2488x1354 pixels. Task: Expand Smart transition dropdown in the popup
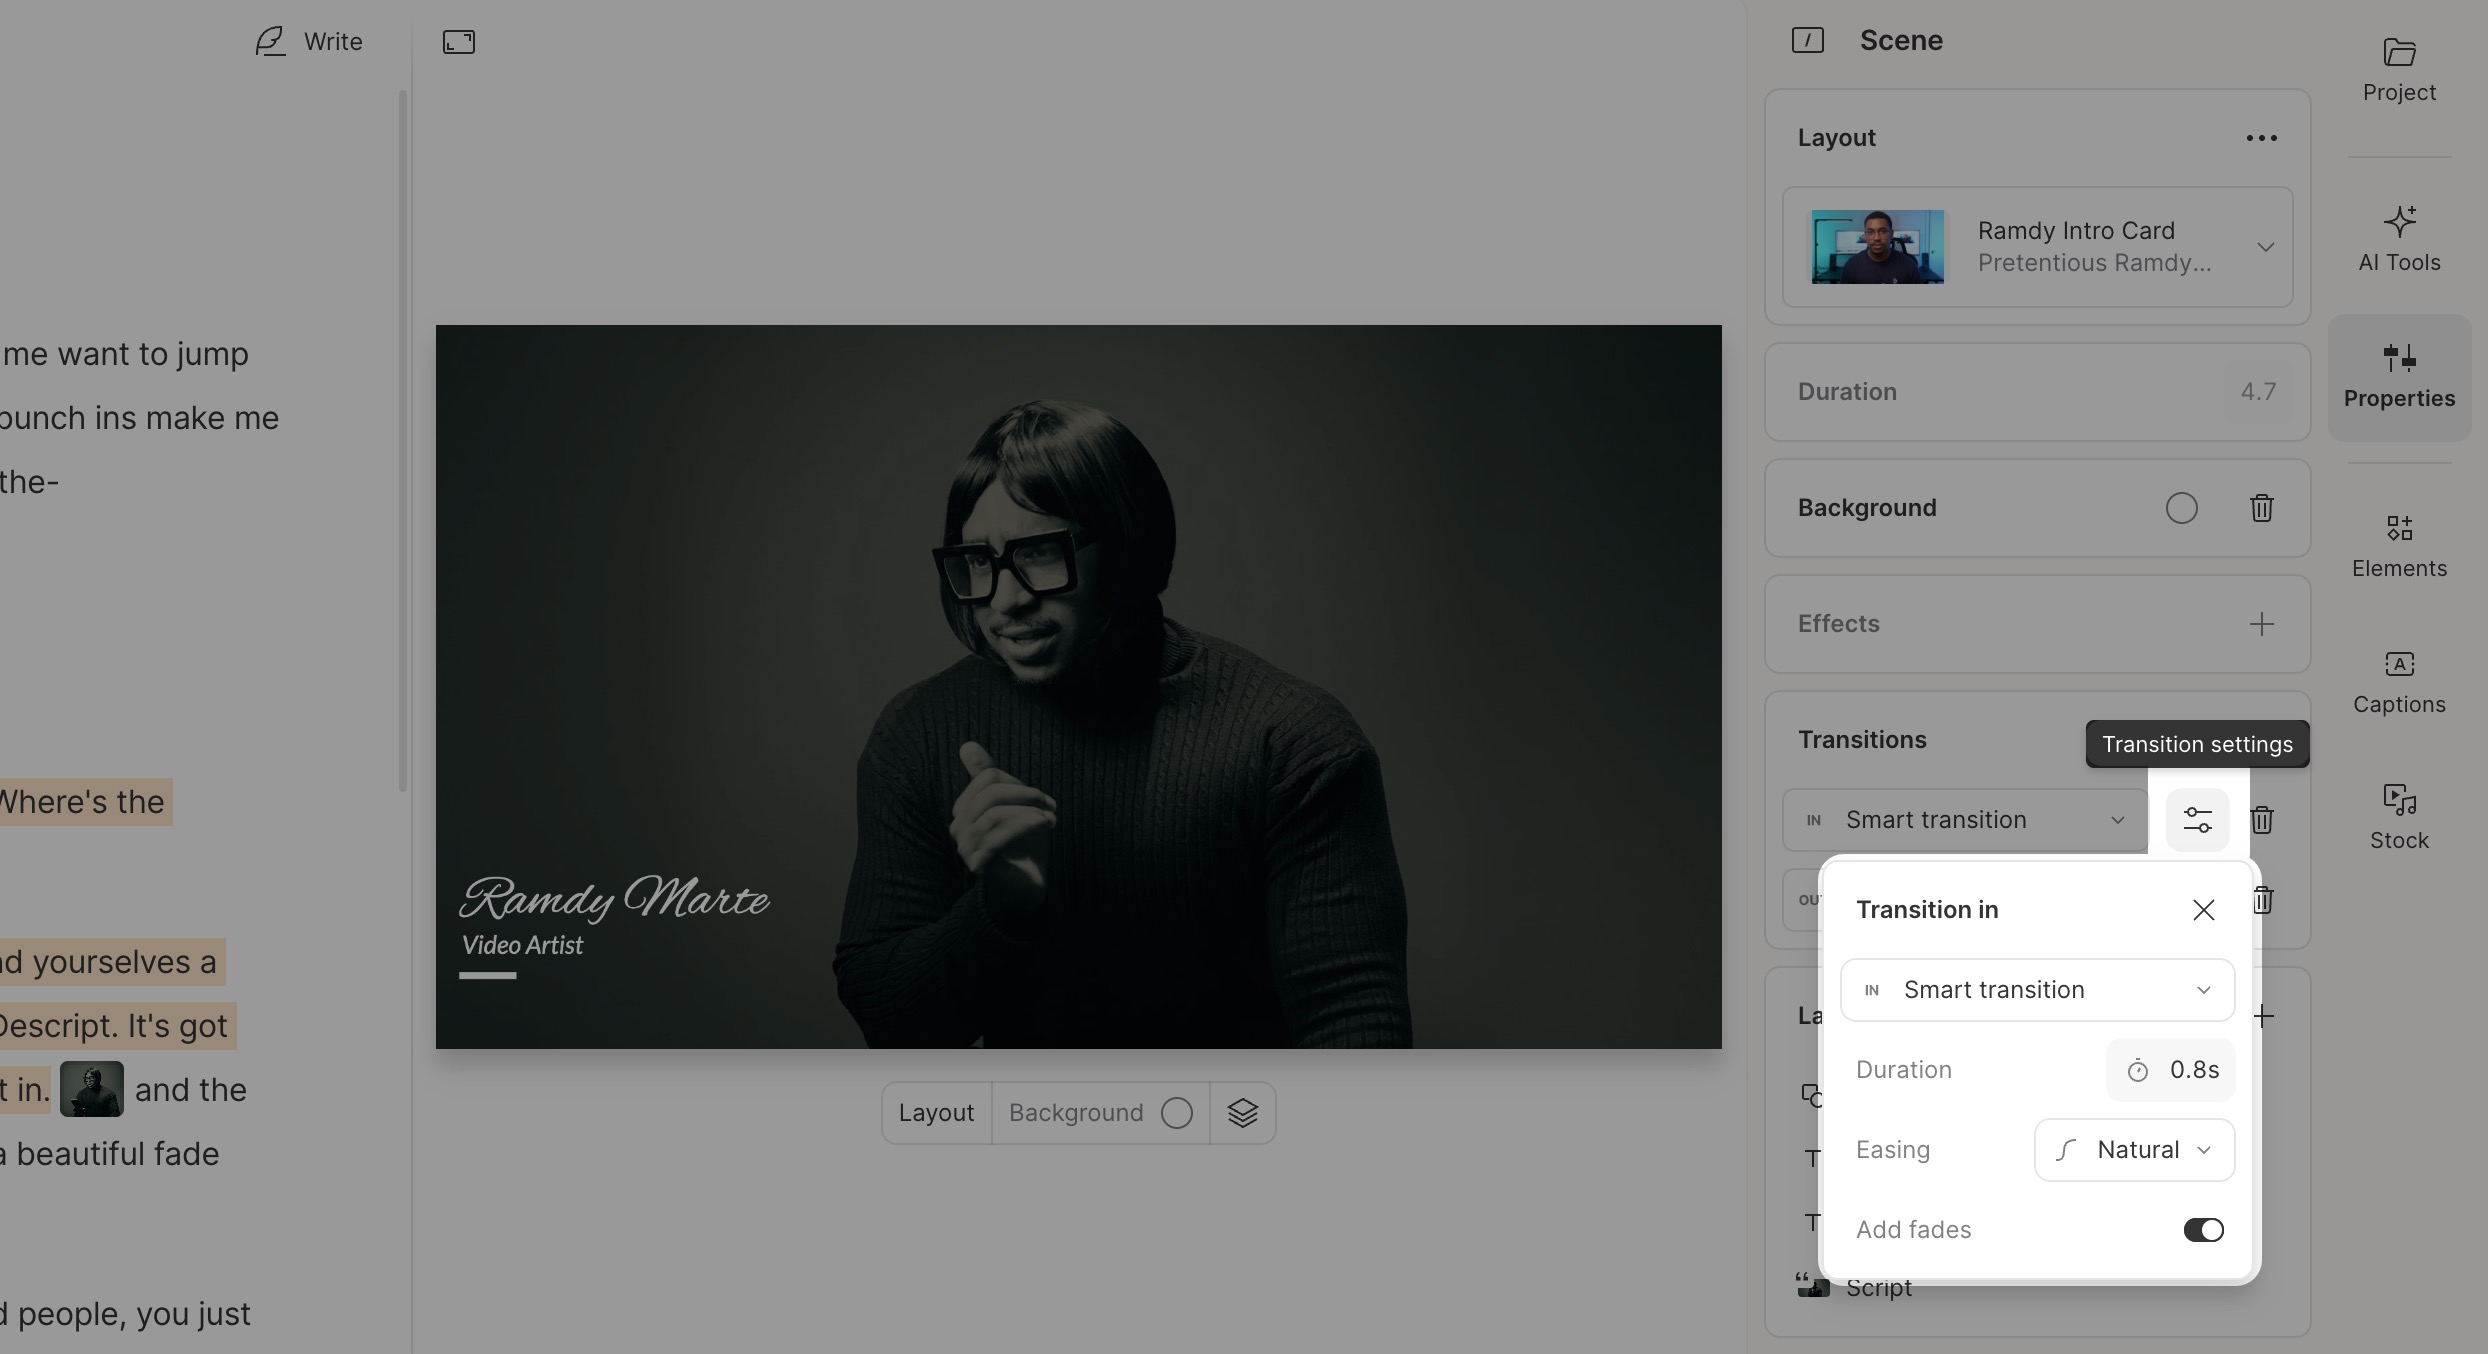pyautogui.click(x=2037, y=990)
